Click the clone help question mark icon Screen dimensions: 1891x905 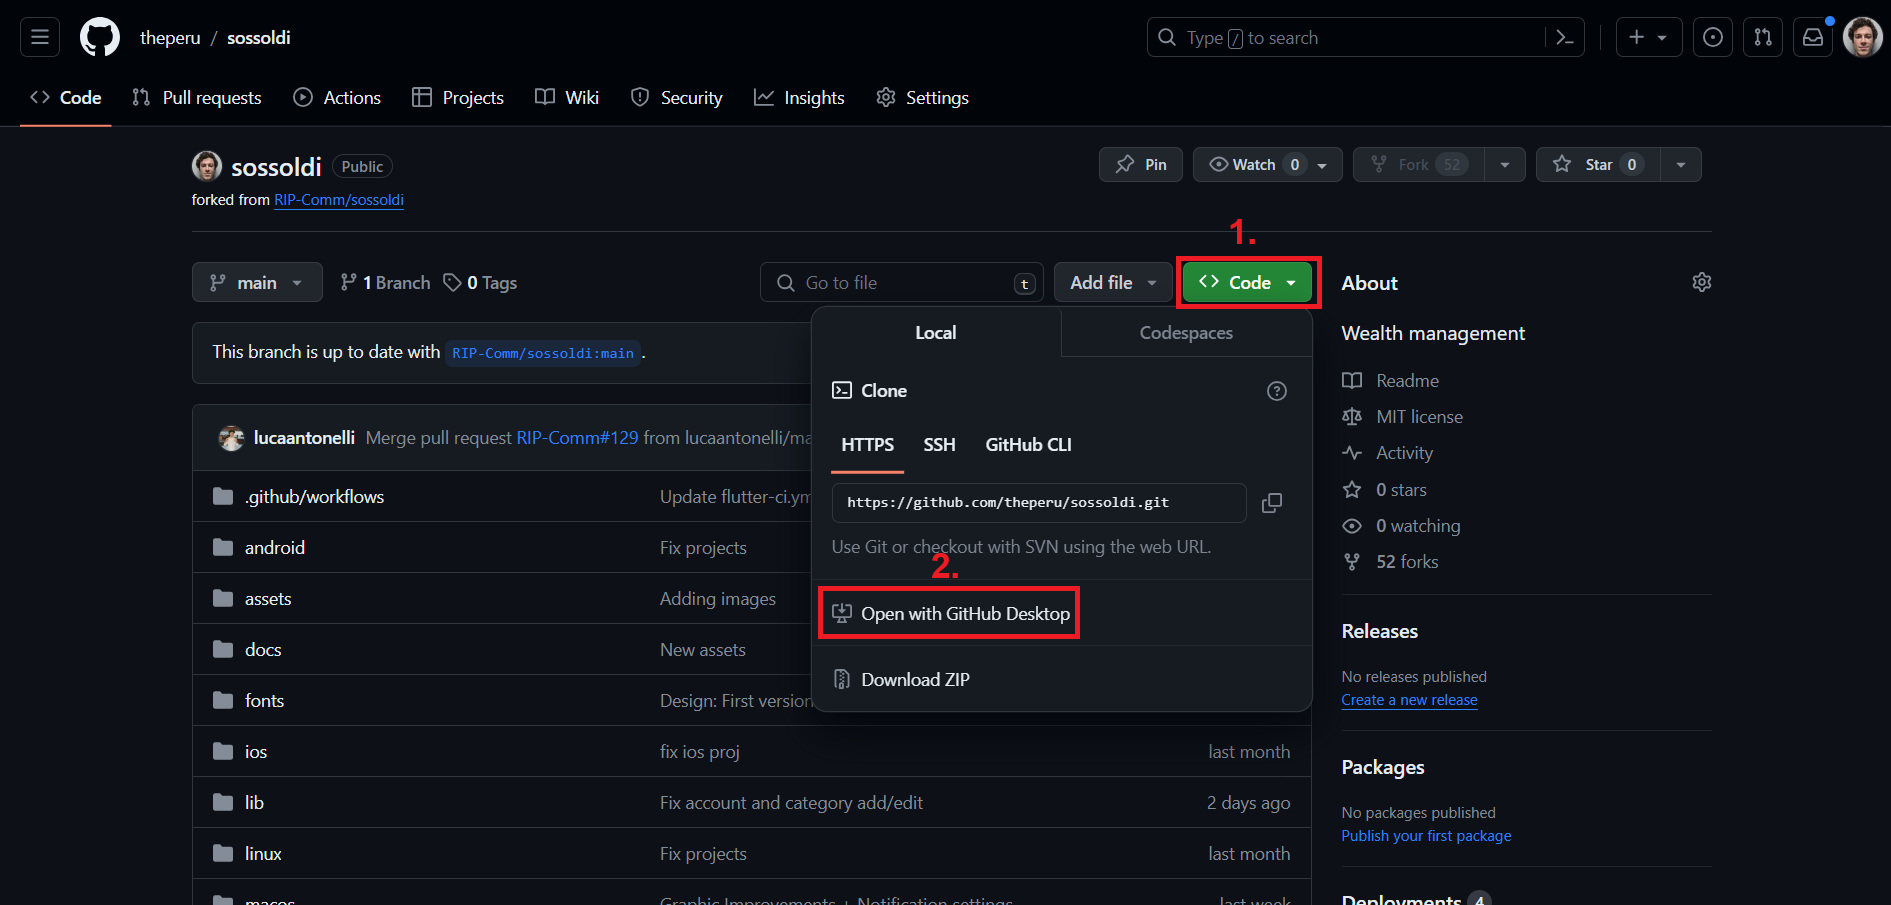[1277, 391]
